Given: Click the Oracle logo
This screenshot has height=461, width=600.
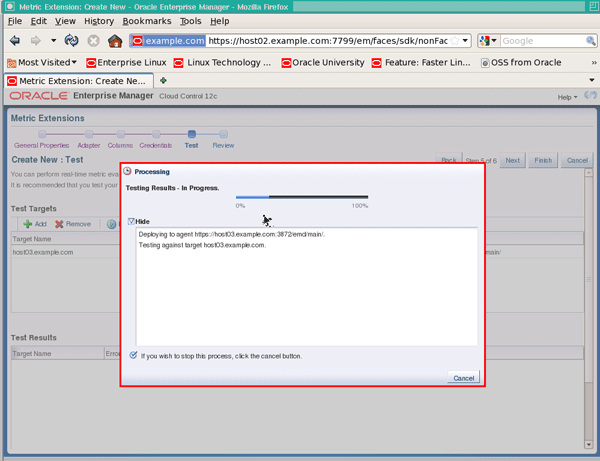Looking at the screenshot, I should (x=39, y=96).
